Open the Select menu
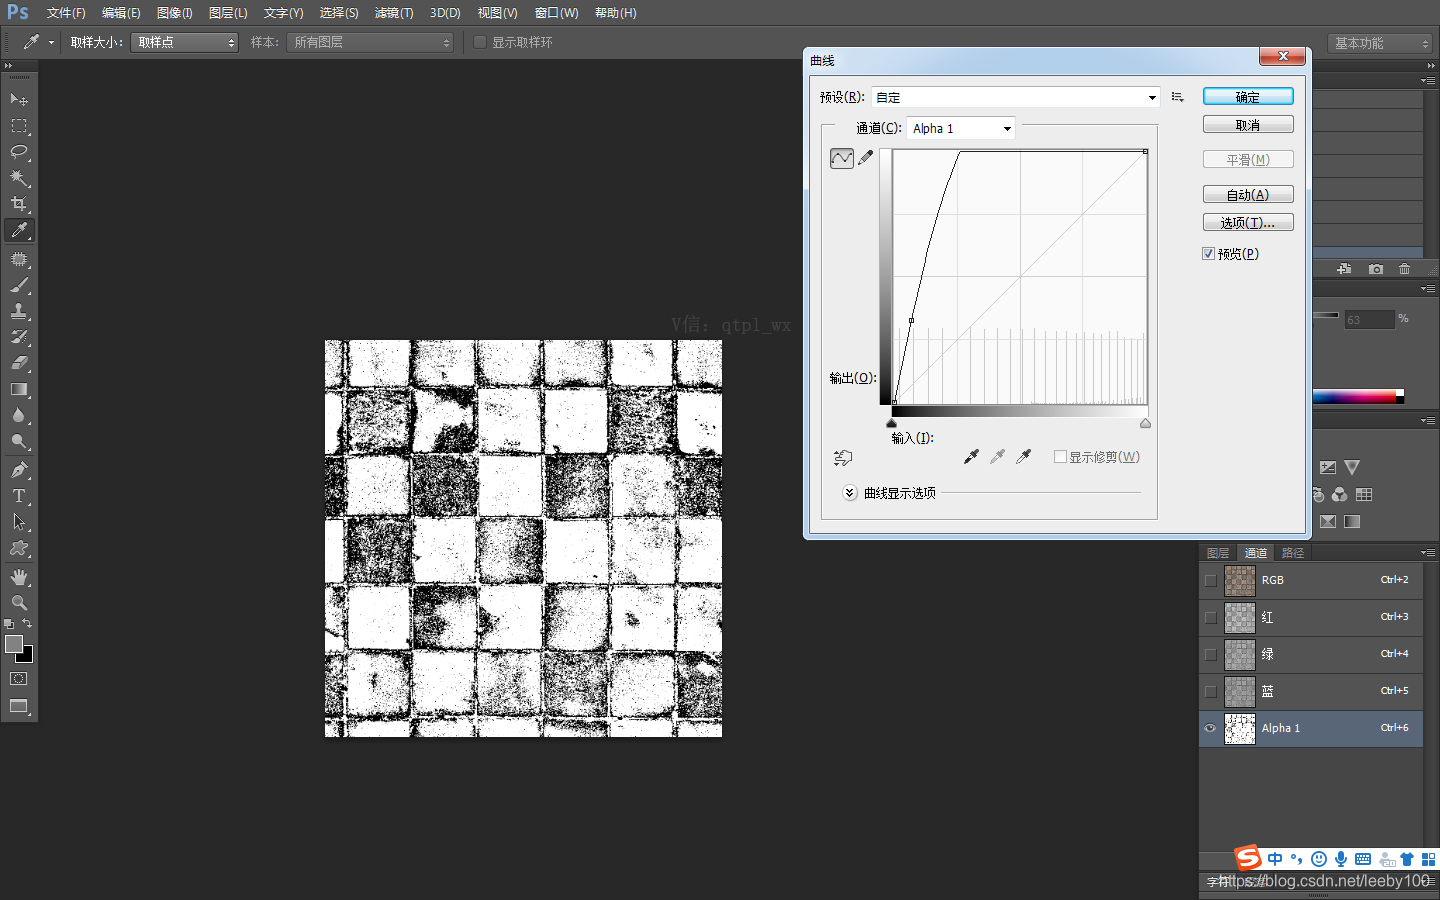This screenshot has width=1440, height=900. click(339, 13)
